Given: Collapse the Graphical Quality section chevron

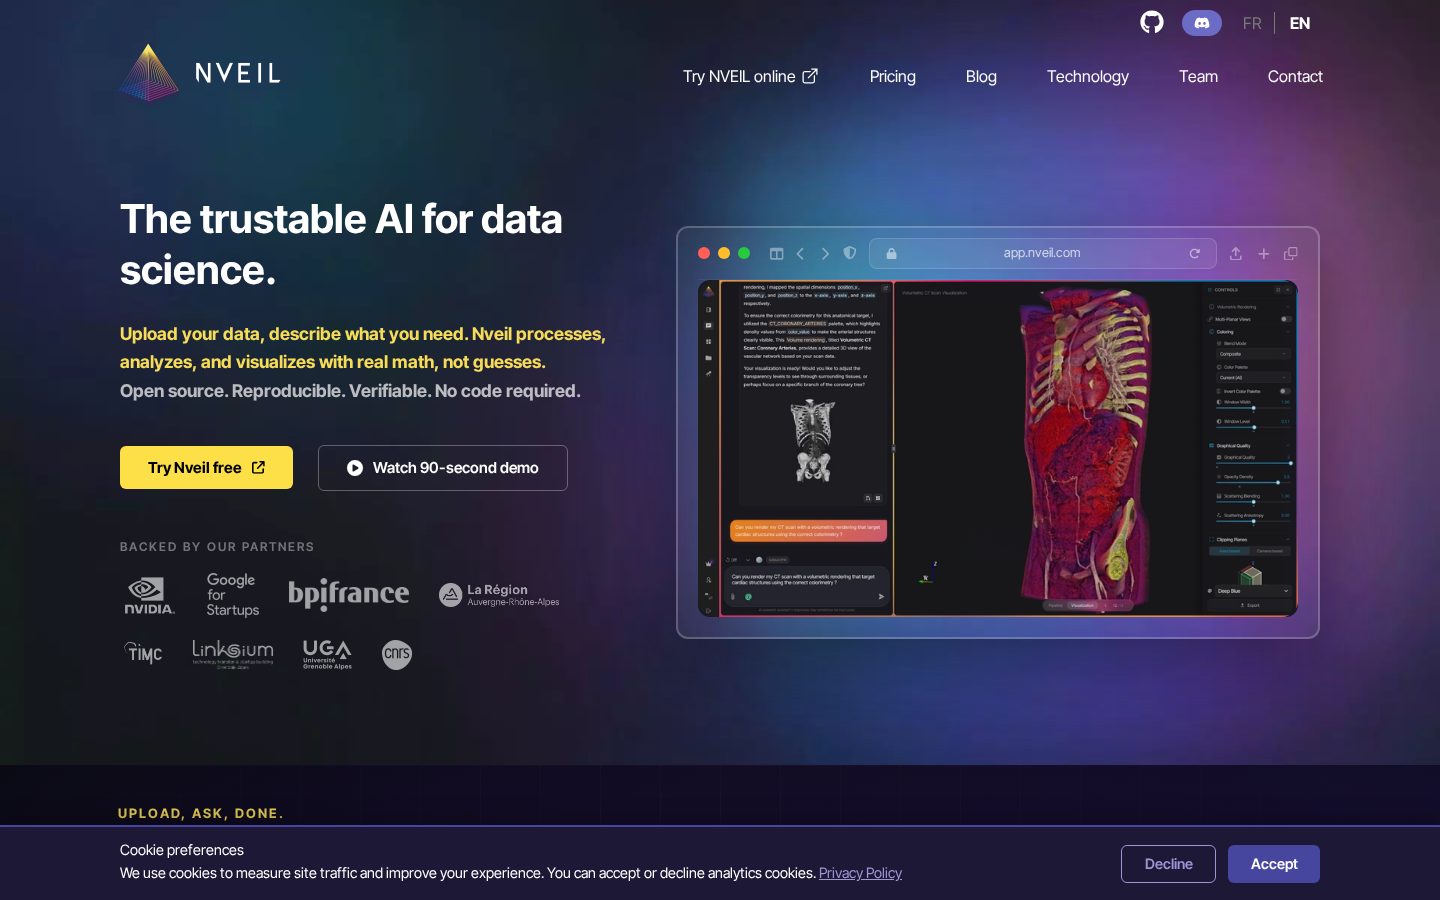Looking at the screenshot, I should [x=1288, y=446].
